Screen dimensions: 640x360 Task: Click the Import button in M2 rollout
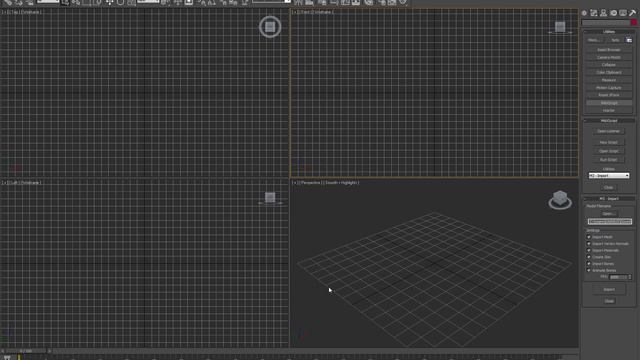(x=609, y=289)
